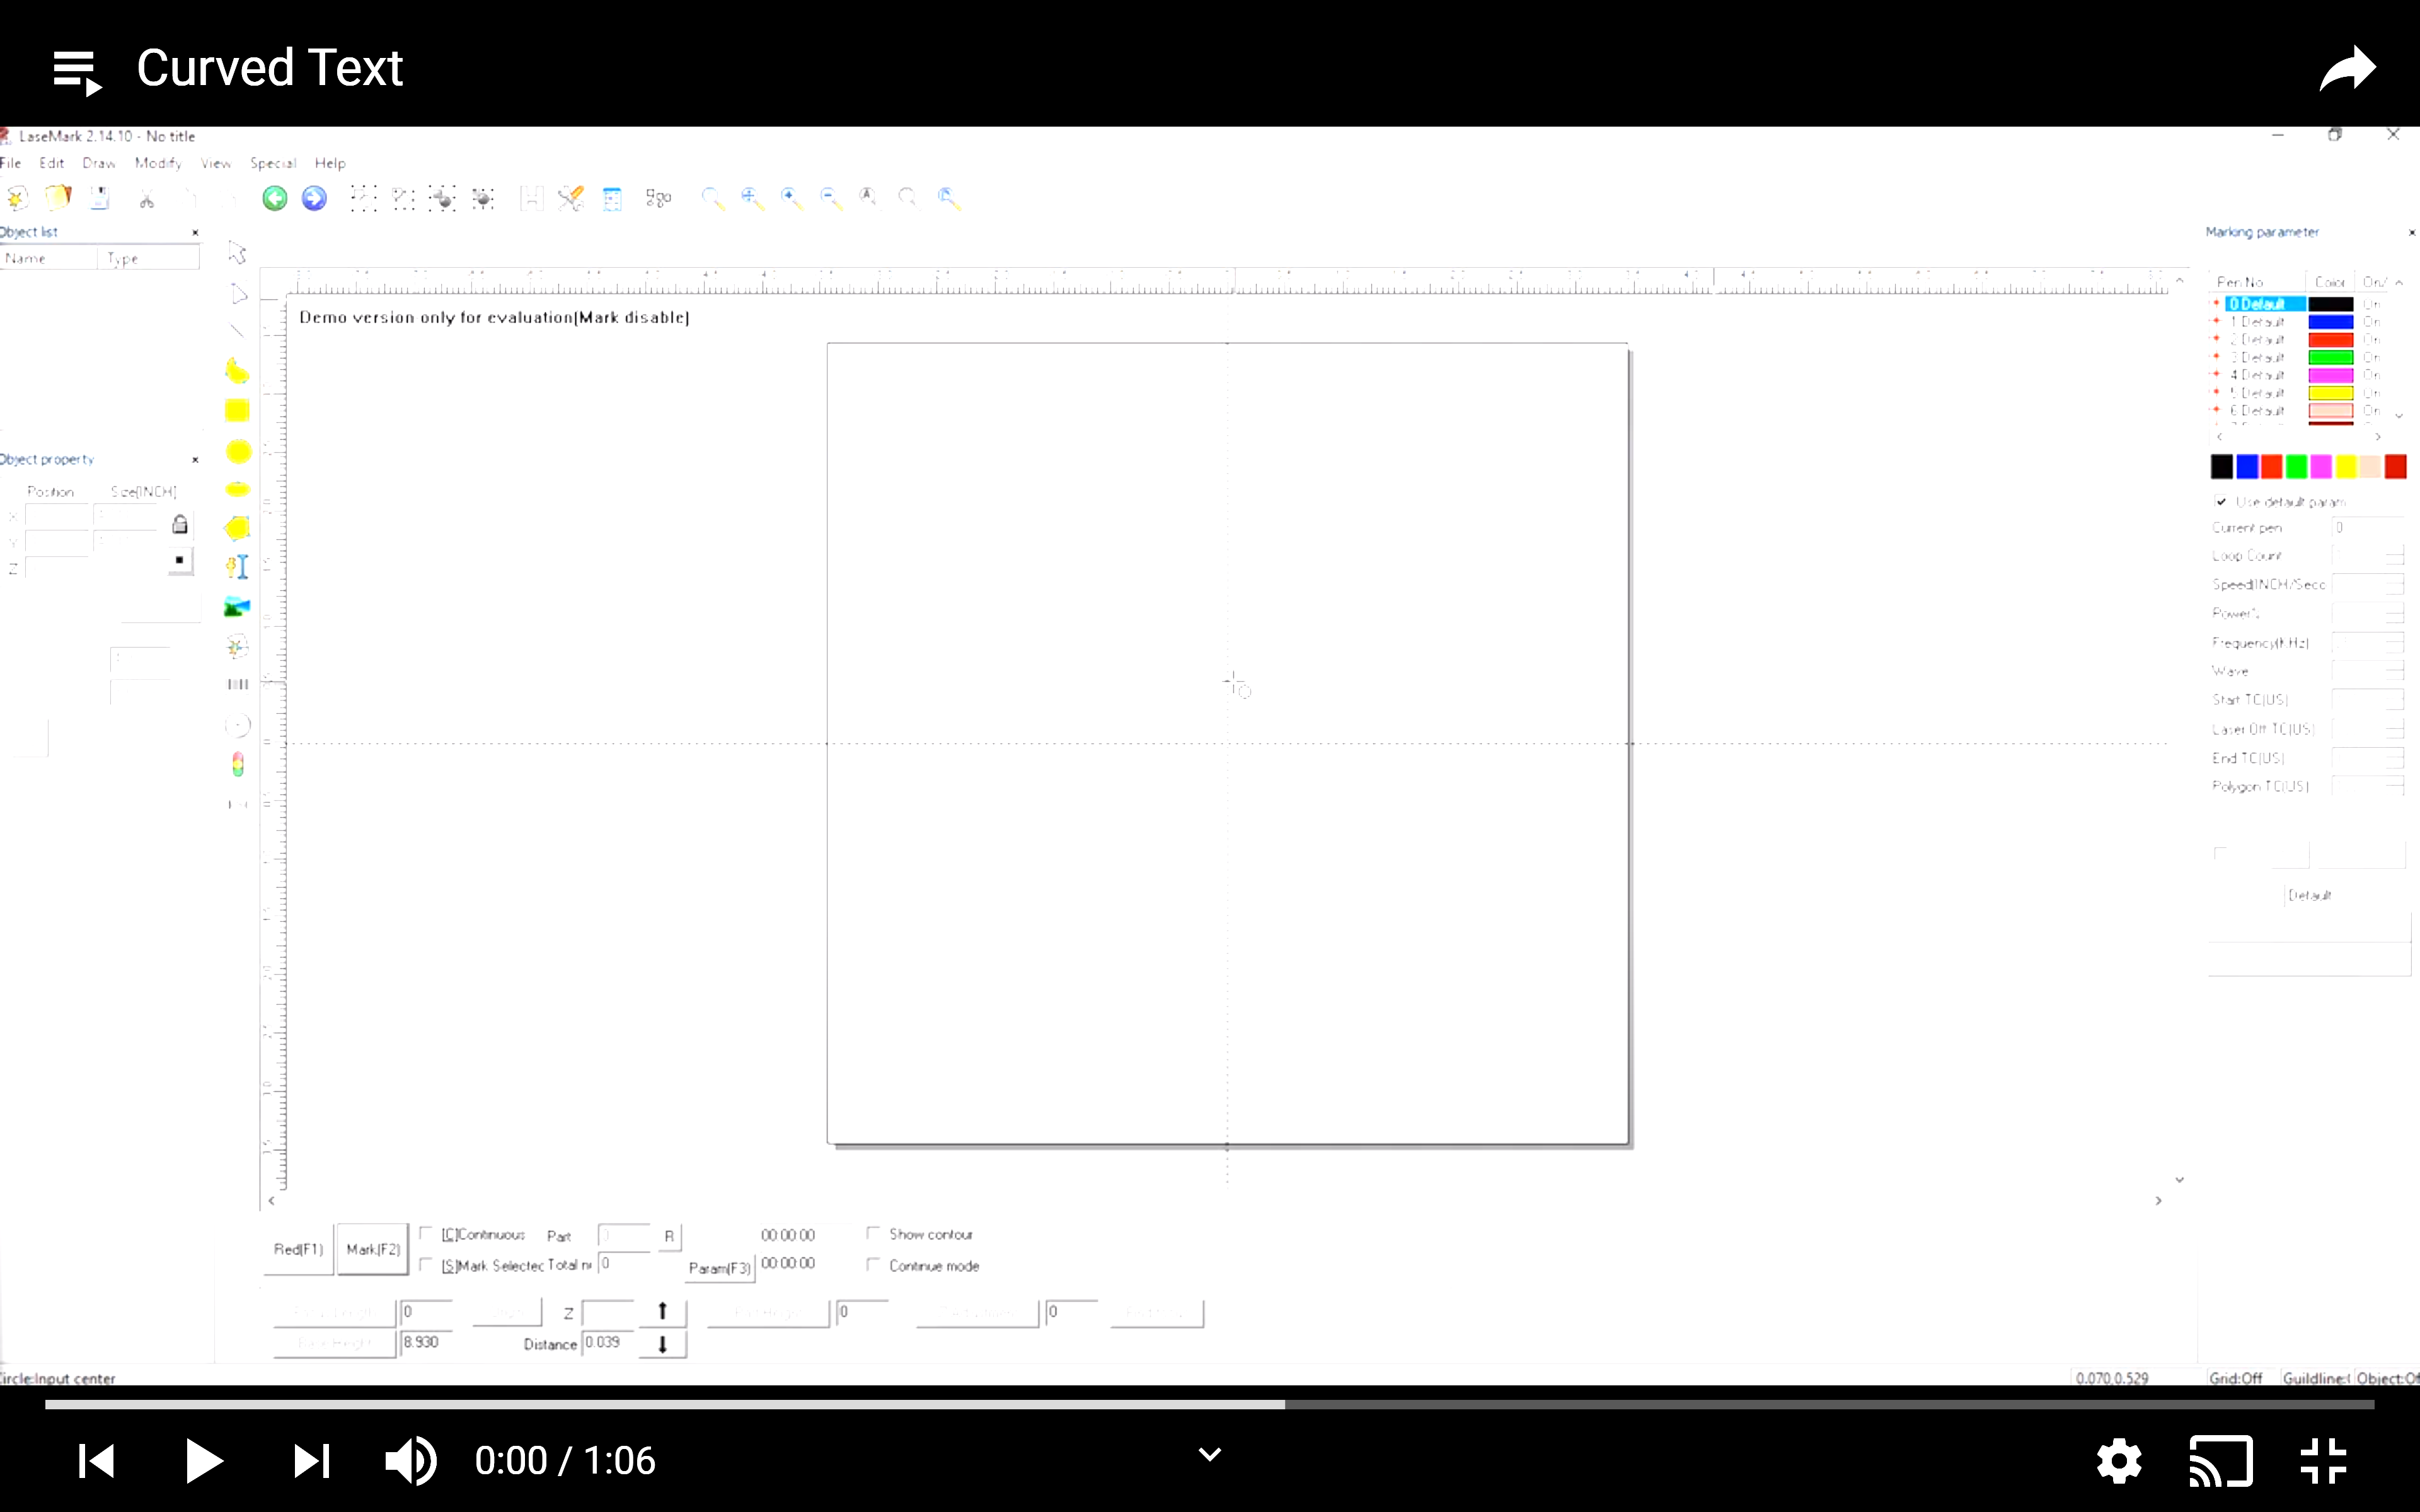Enable the Show contour checkbox

[873, 1233]
